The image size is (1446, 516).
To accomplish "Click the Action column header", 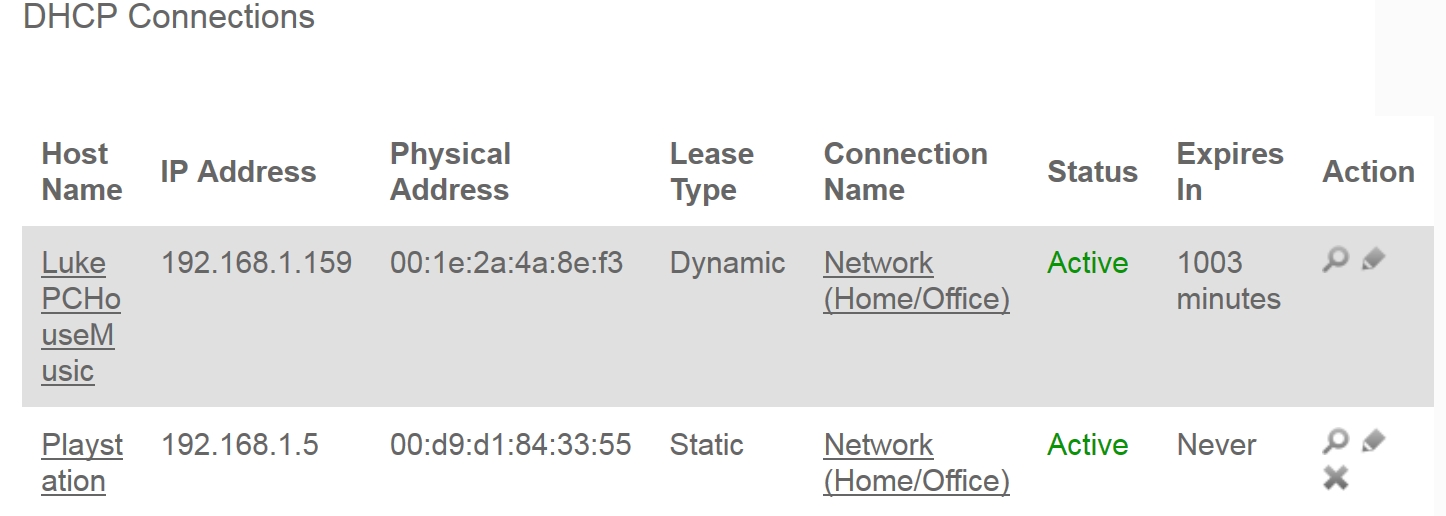I will (x=1368, y=172).
